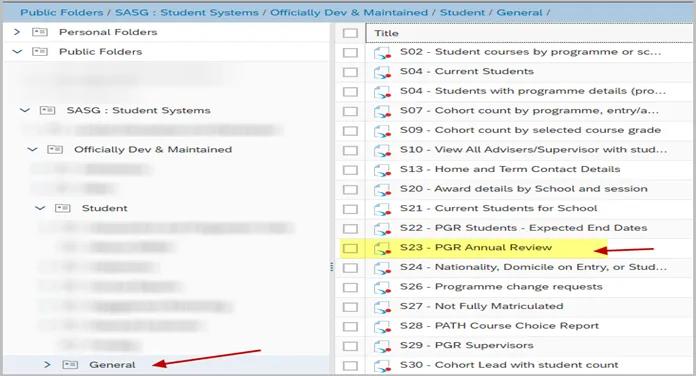Expand the General folder node
The height and width of the screenshot is (376, 696).
pyautogui.click(x=47, y=364)
